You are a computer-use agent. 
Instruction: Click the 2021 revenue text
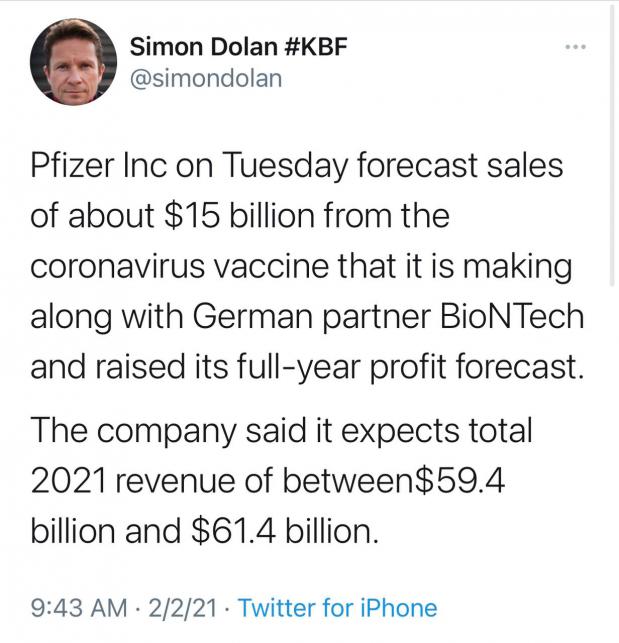click(151, 481)
